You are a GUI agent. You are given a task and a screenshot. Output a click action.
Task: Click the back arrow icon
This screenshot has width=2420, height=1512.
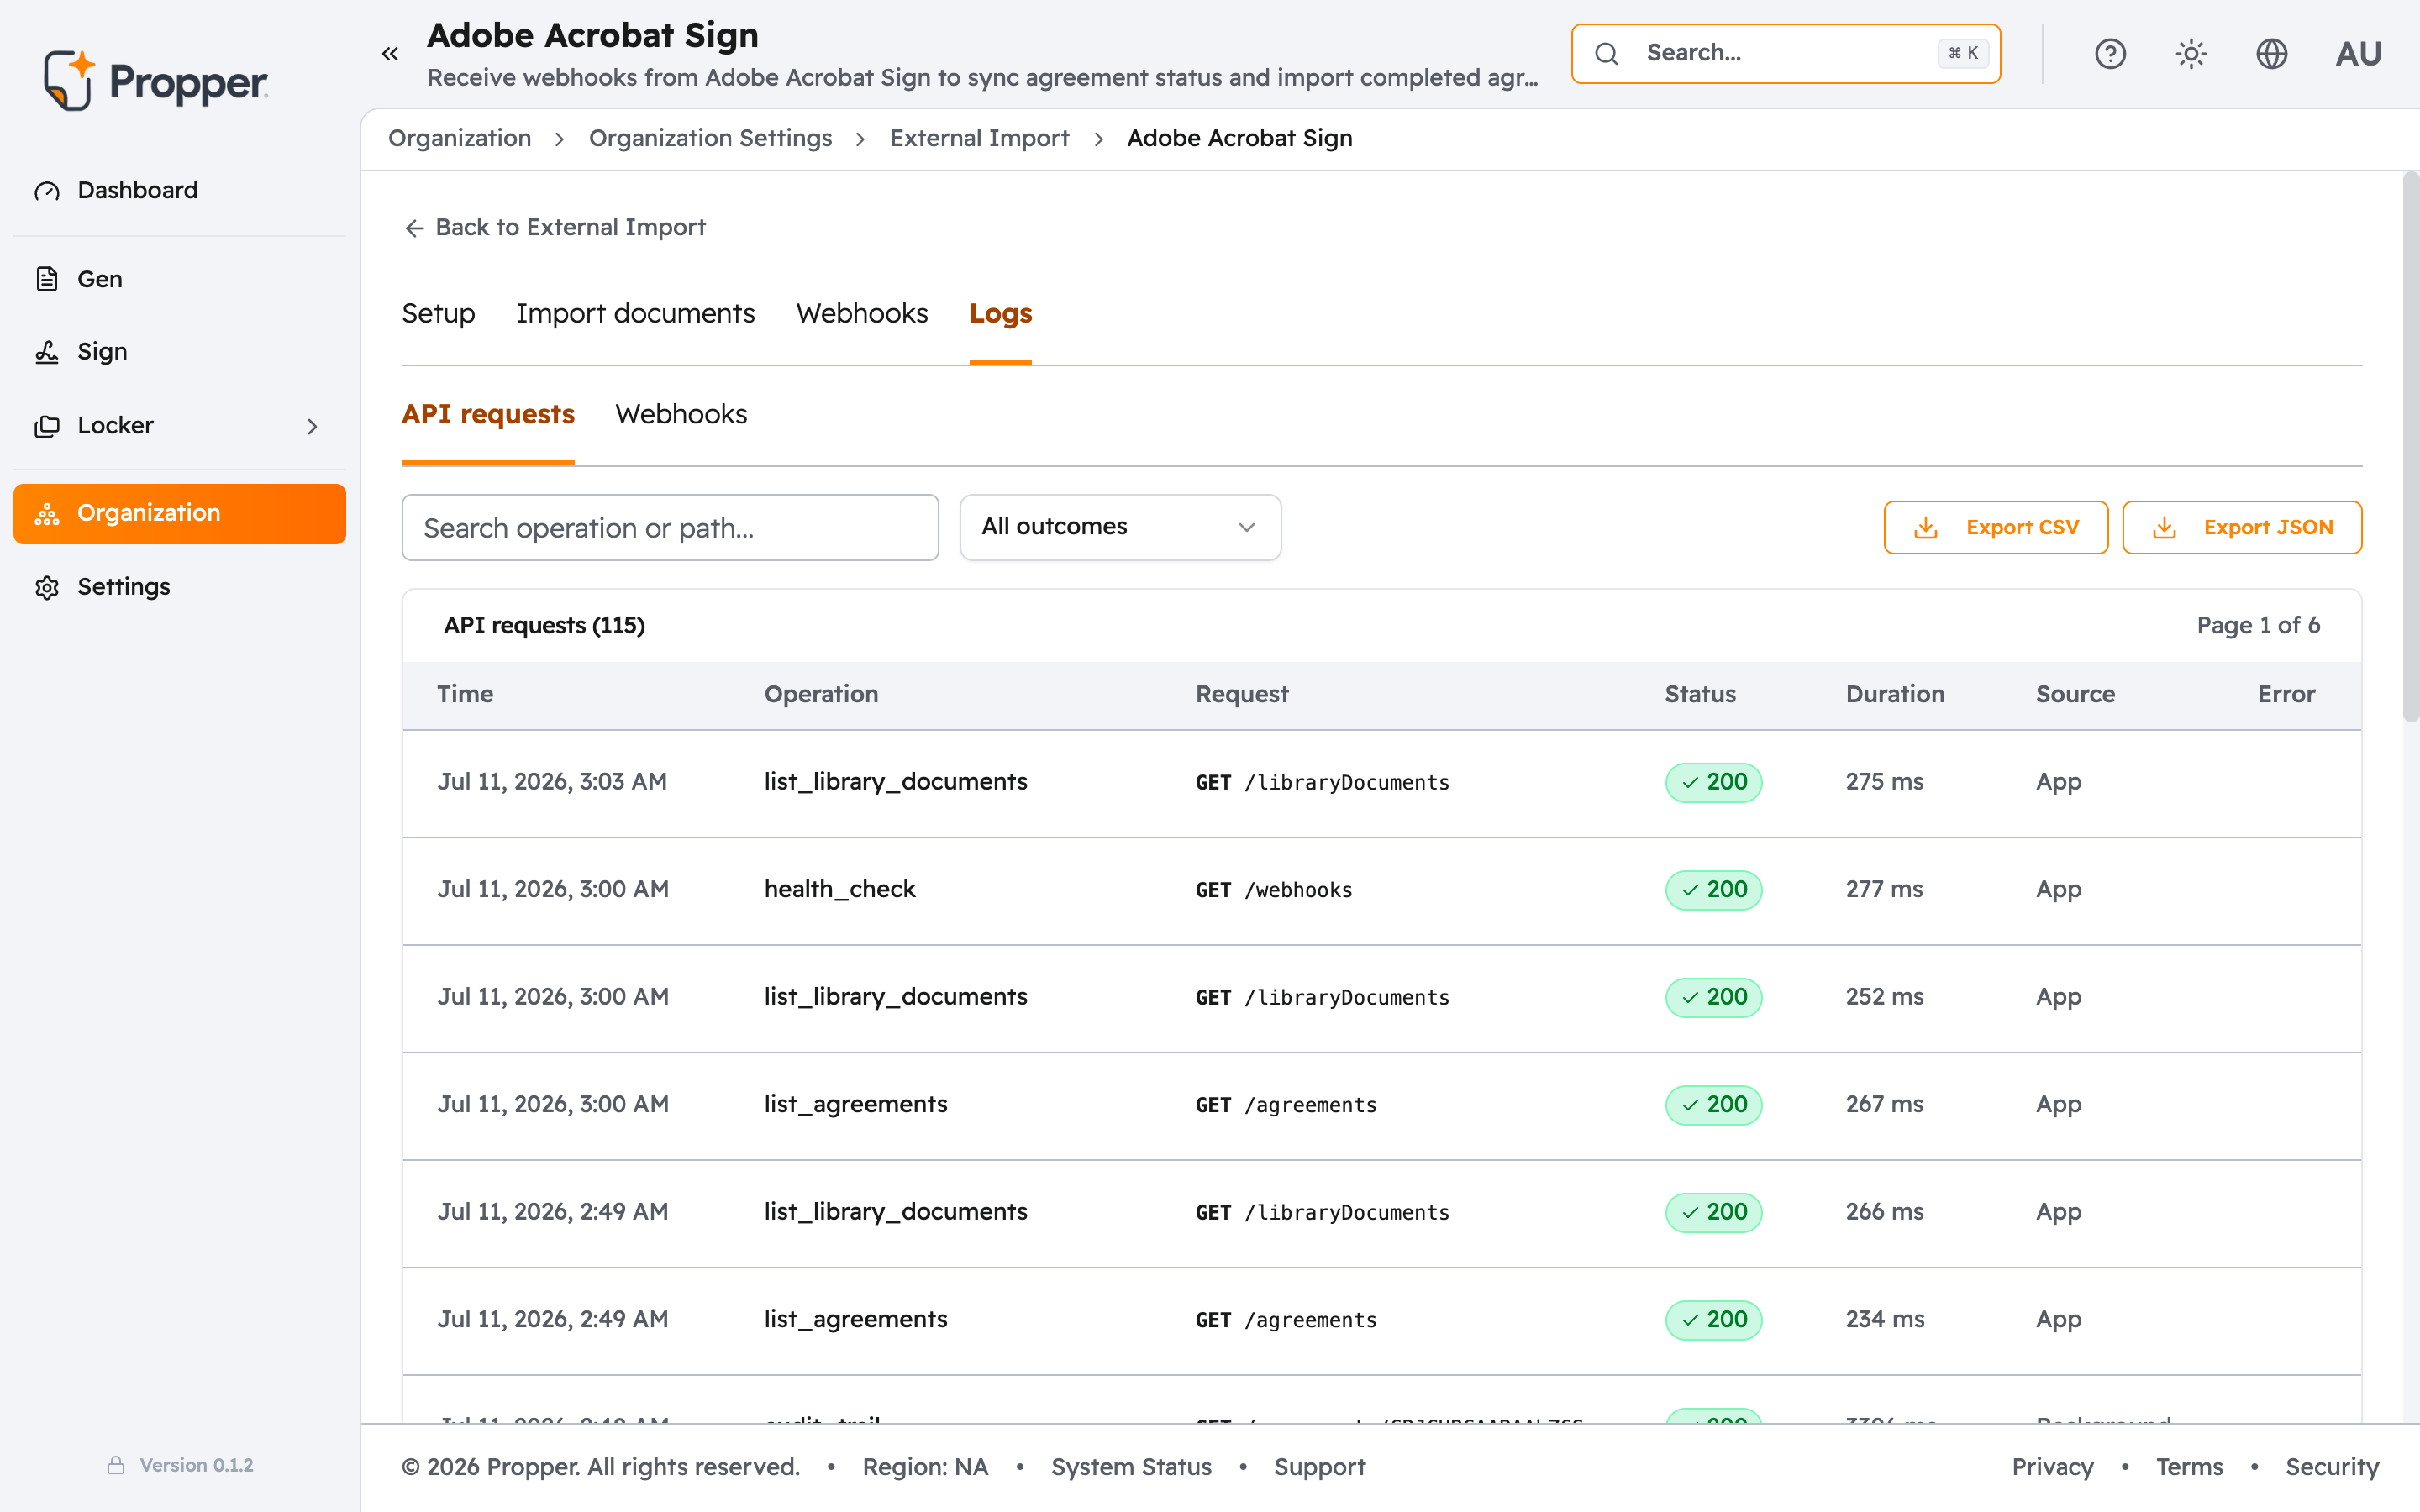(x=414, y=229)
